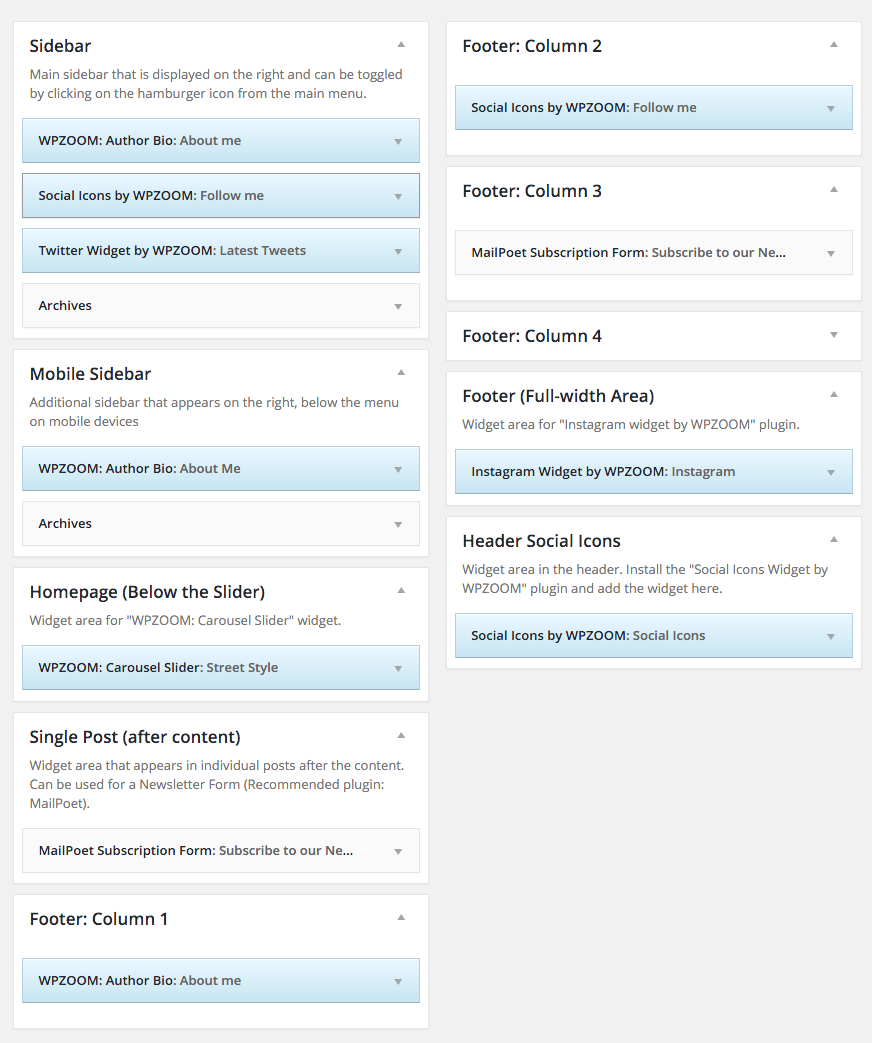Collapse Homepage (Below the Slider) area
872x1043 pixels.
[401, 591]
